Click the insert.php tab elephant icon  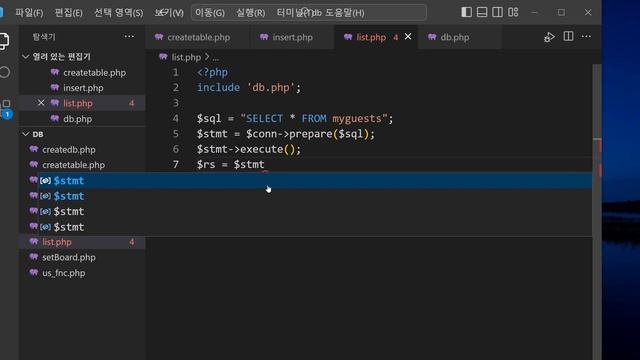click(264, 37)
